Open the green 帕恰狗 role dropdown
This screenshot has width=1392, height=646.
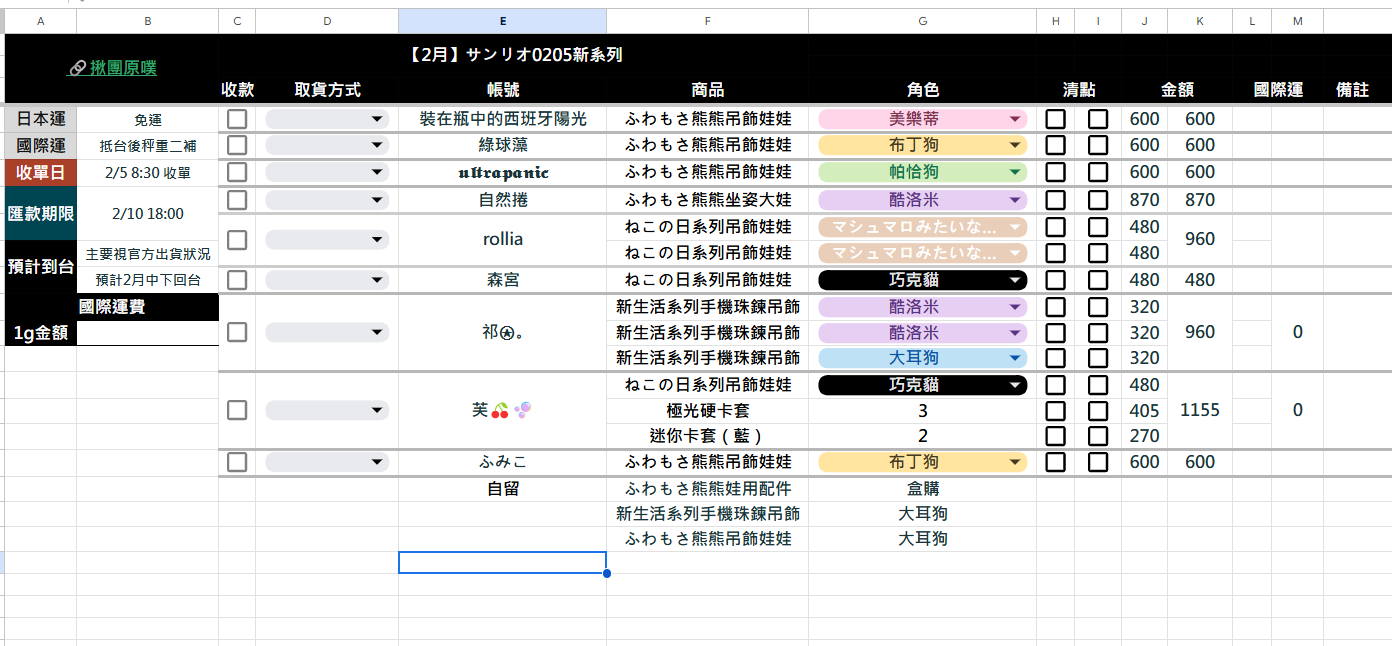922,172
